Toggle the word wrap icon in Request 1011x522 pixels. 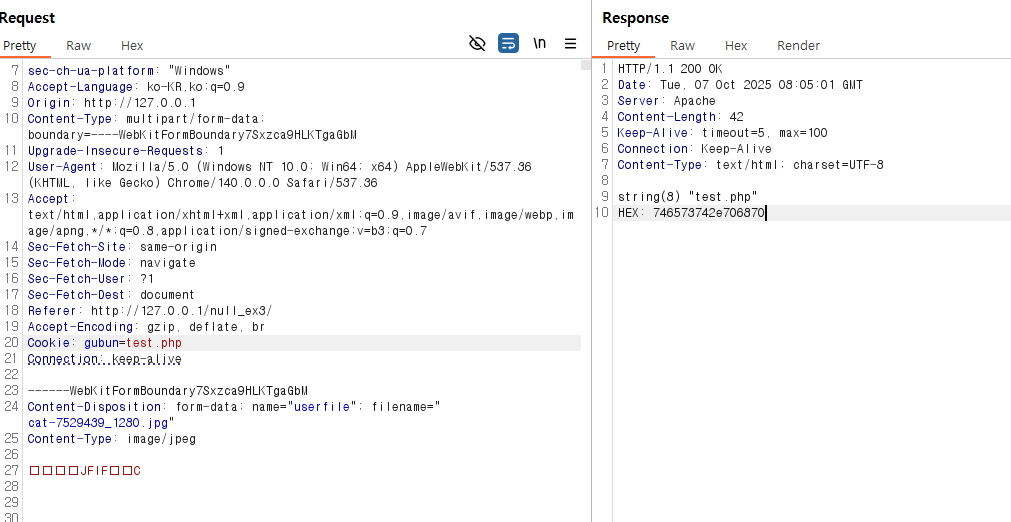click(x=508, y=43)
